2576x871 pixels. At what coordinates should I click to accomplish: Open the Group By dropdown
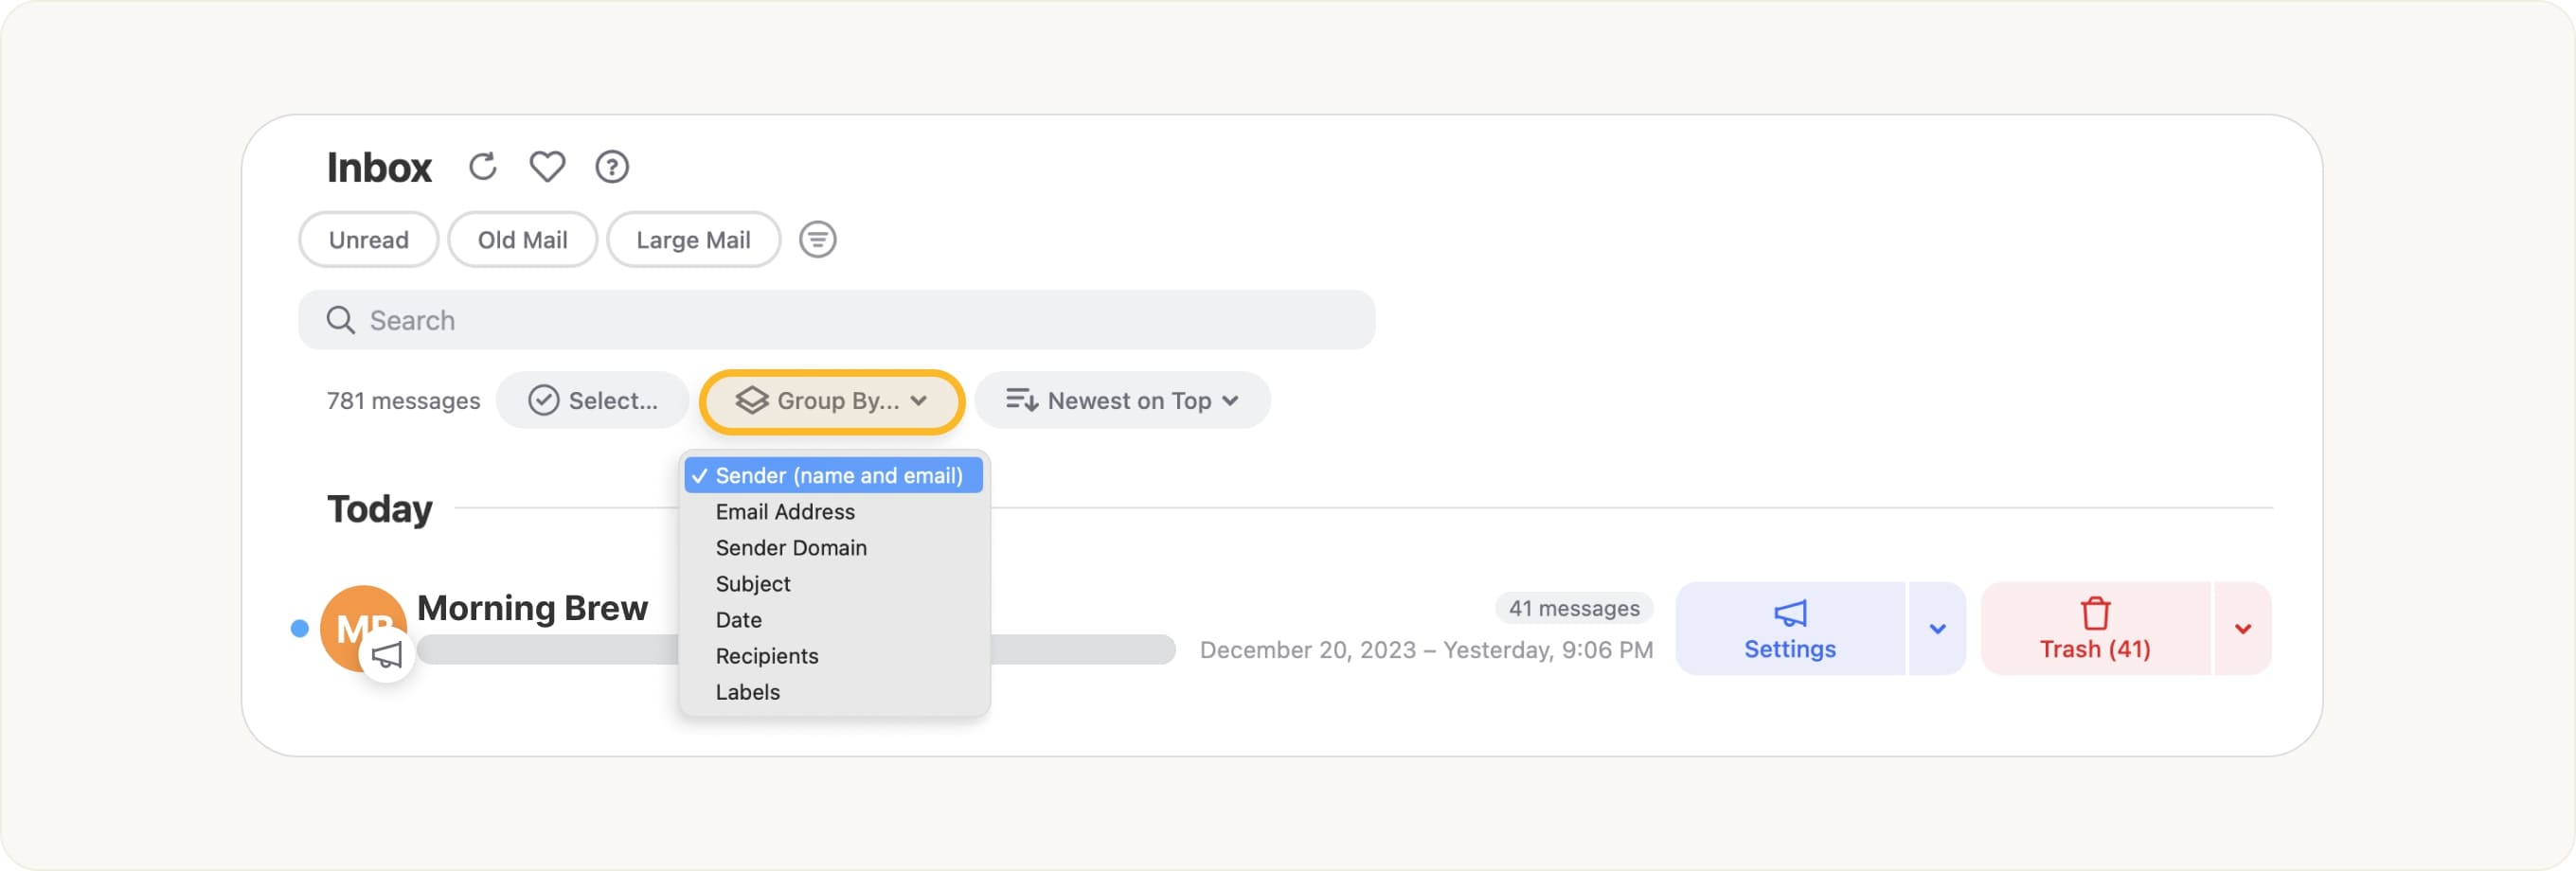[x=831, y=401]
